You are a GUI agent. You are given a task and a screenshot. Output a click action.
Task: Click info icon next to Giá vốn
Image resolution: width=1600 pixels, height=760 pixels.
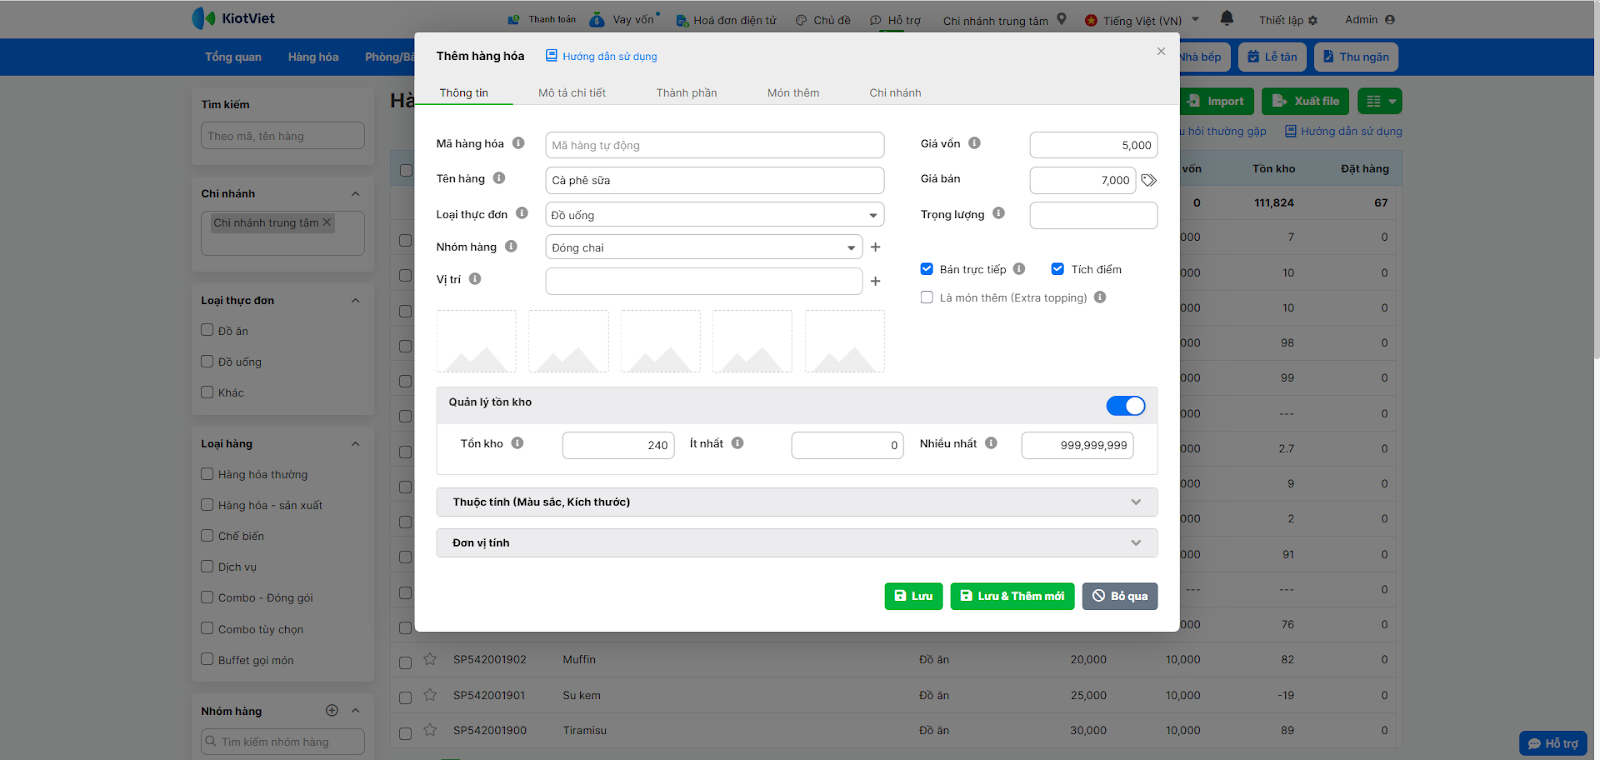(x=974, y=143)
